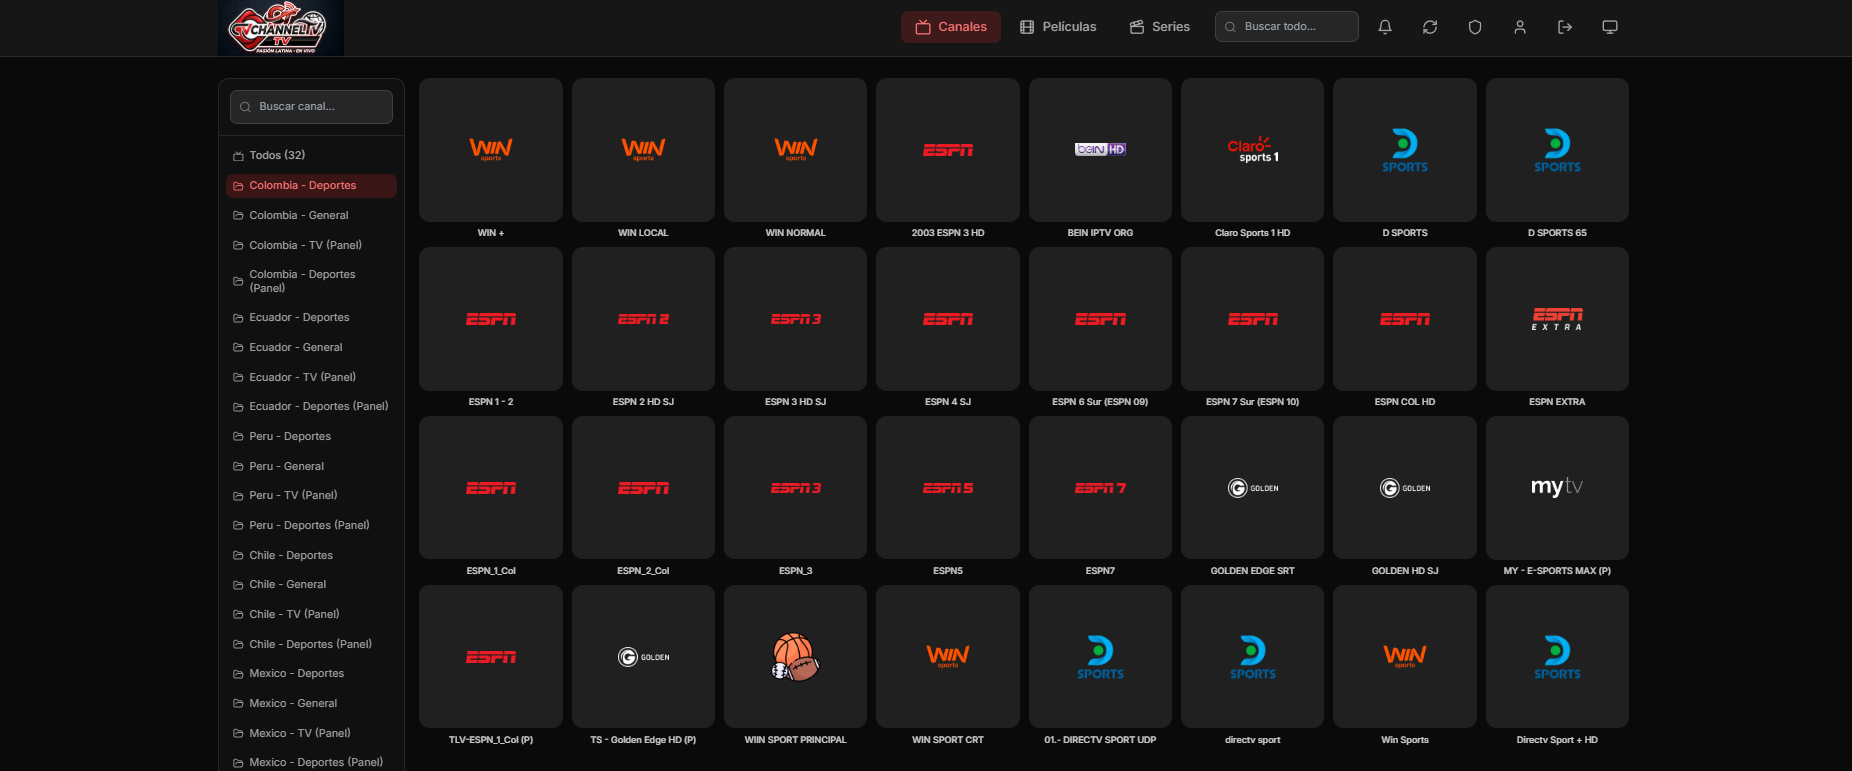Select Colombia - TV (Panel) category
This screenshot has height=771, width=1852.
click(311, 245)
